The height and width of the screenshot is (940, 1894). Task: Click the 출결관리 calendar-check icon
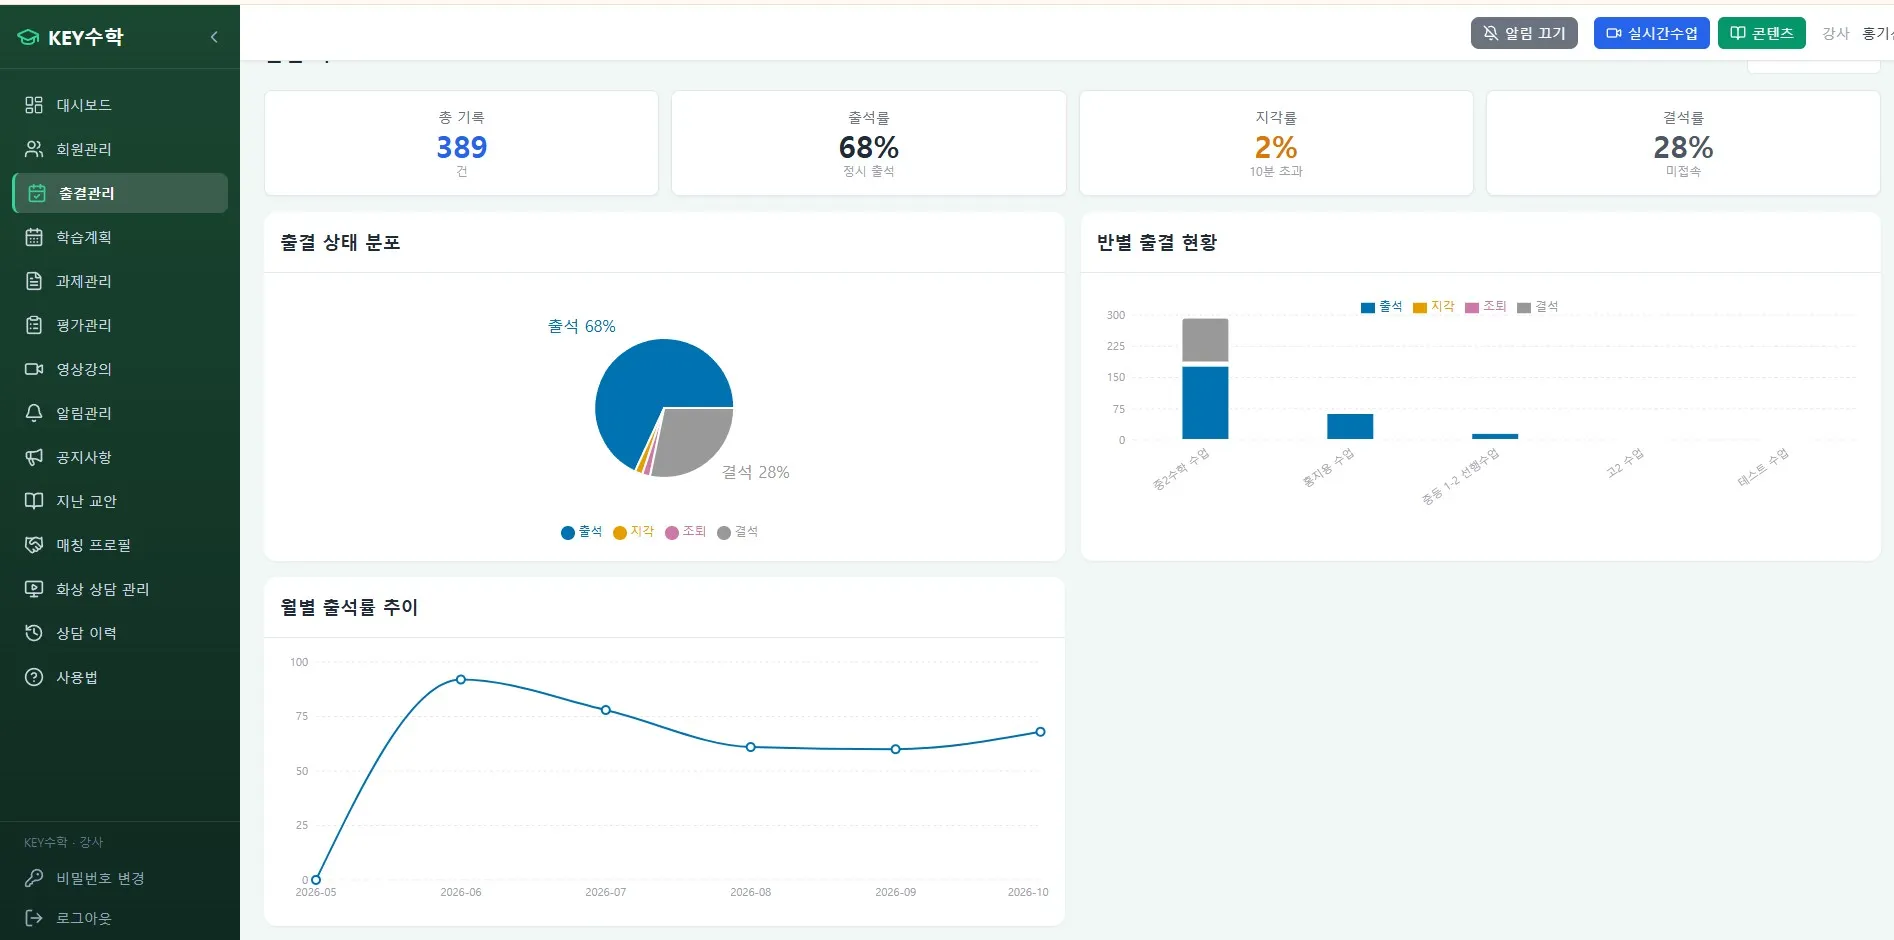pyautogui.click(x=37, y=193)
